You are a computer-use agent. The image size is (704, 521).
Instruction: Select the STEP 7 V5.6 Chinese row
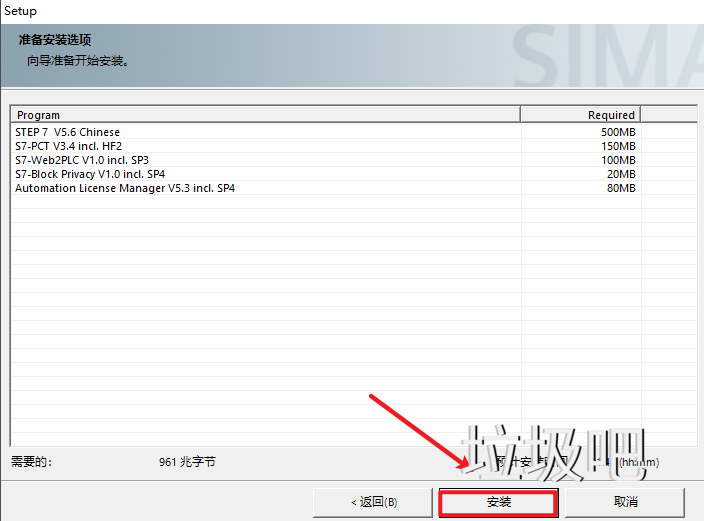coord(68,132)
